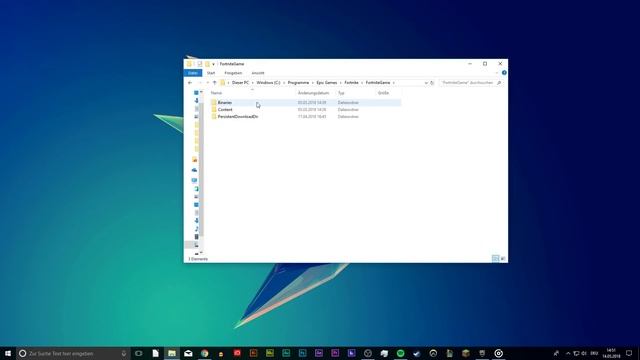Select the PersistentDownloadDir folder
Screen dimensions: 640x360
[238, 117]
